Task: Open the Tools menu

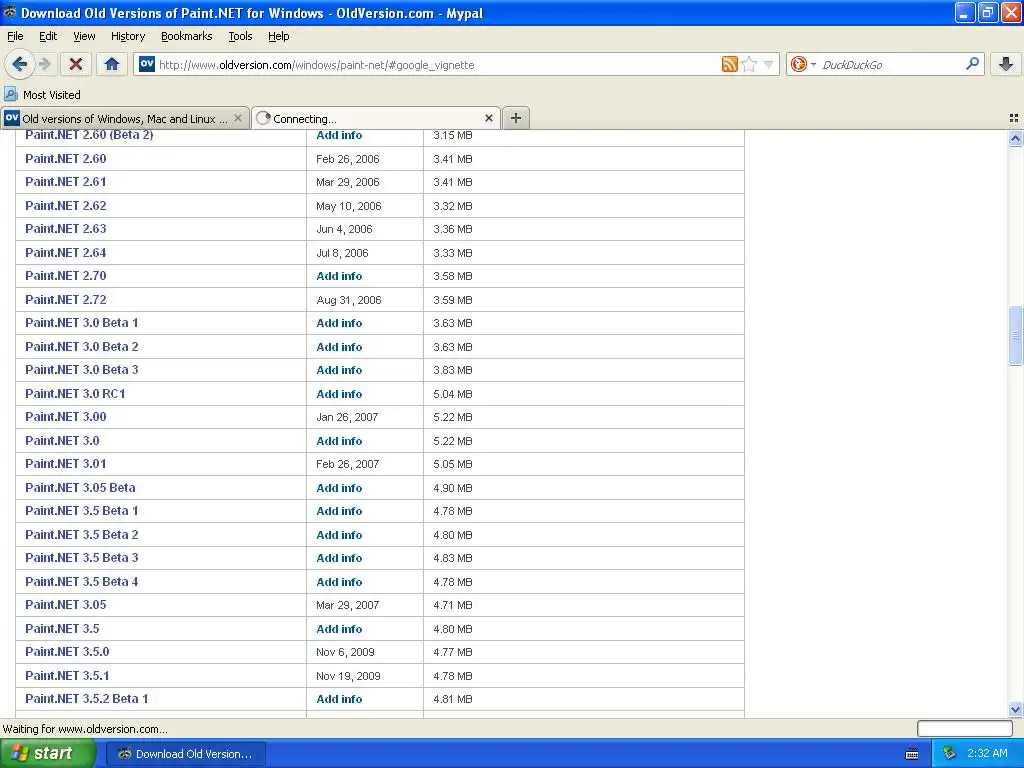Action: (240, 36)
